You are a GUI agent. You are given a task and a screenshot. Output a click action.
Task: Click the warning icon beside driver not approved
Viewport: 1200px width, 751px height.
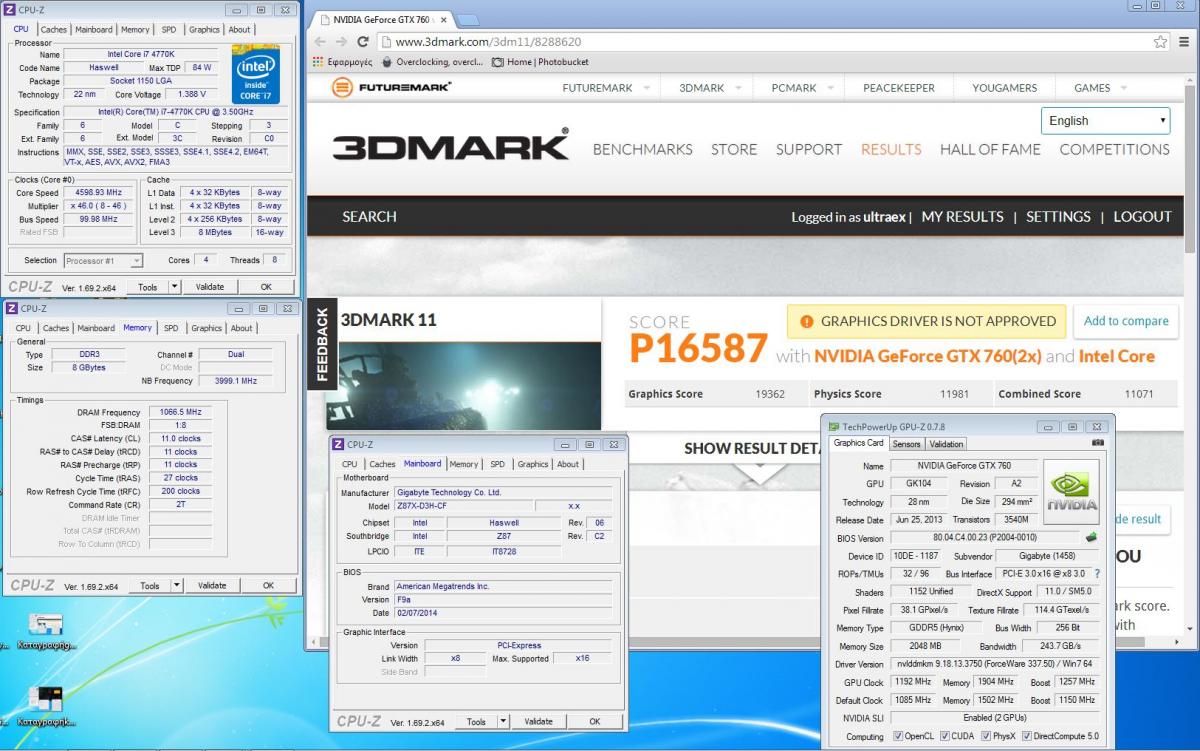[x=807, y=321]
